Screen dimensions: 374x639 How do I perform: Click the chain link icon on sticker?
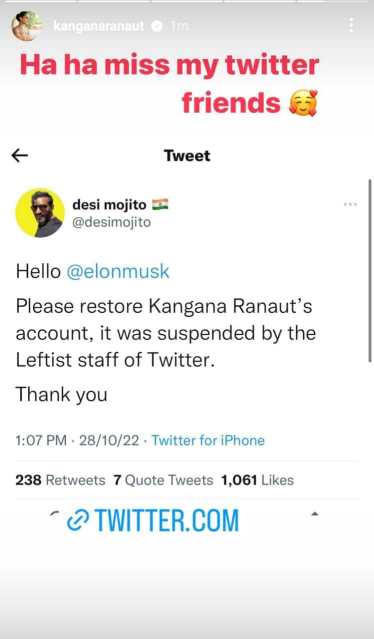point(78,521)
